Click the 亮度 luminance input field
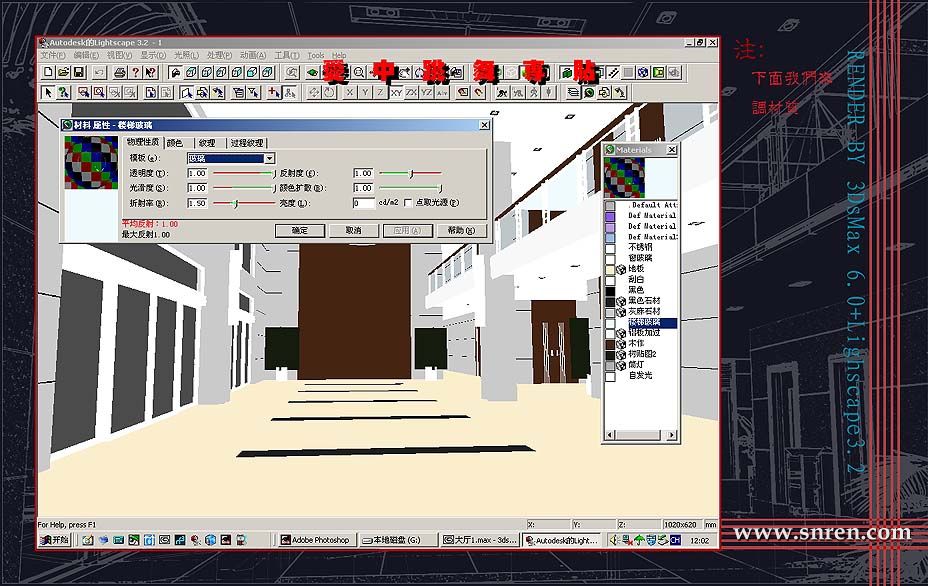 coord(363,203)
